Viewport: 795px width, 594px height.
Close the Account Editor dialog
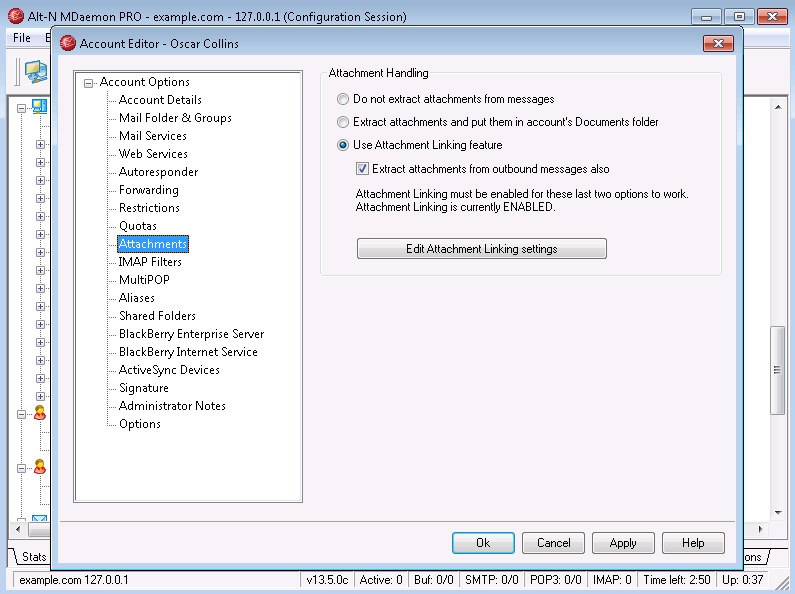pyautogui.click(x=718, y=44)
